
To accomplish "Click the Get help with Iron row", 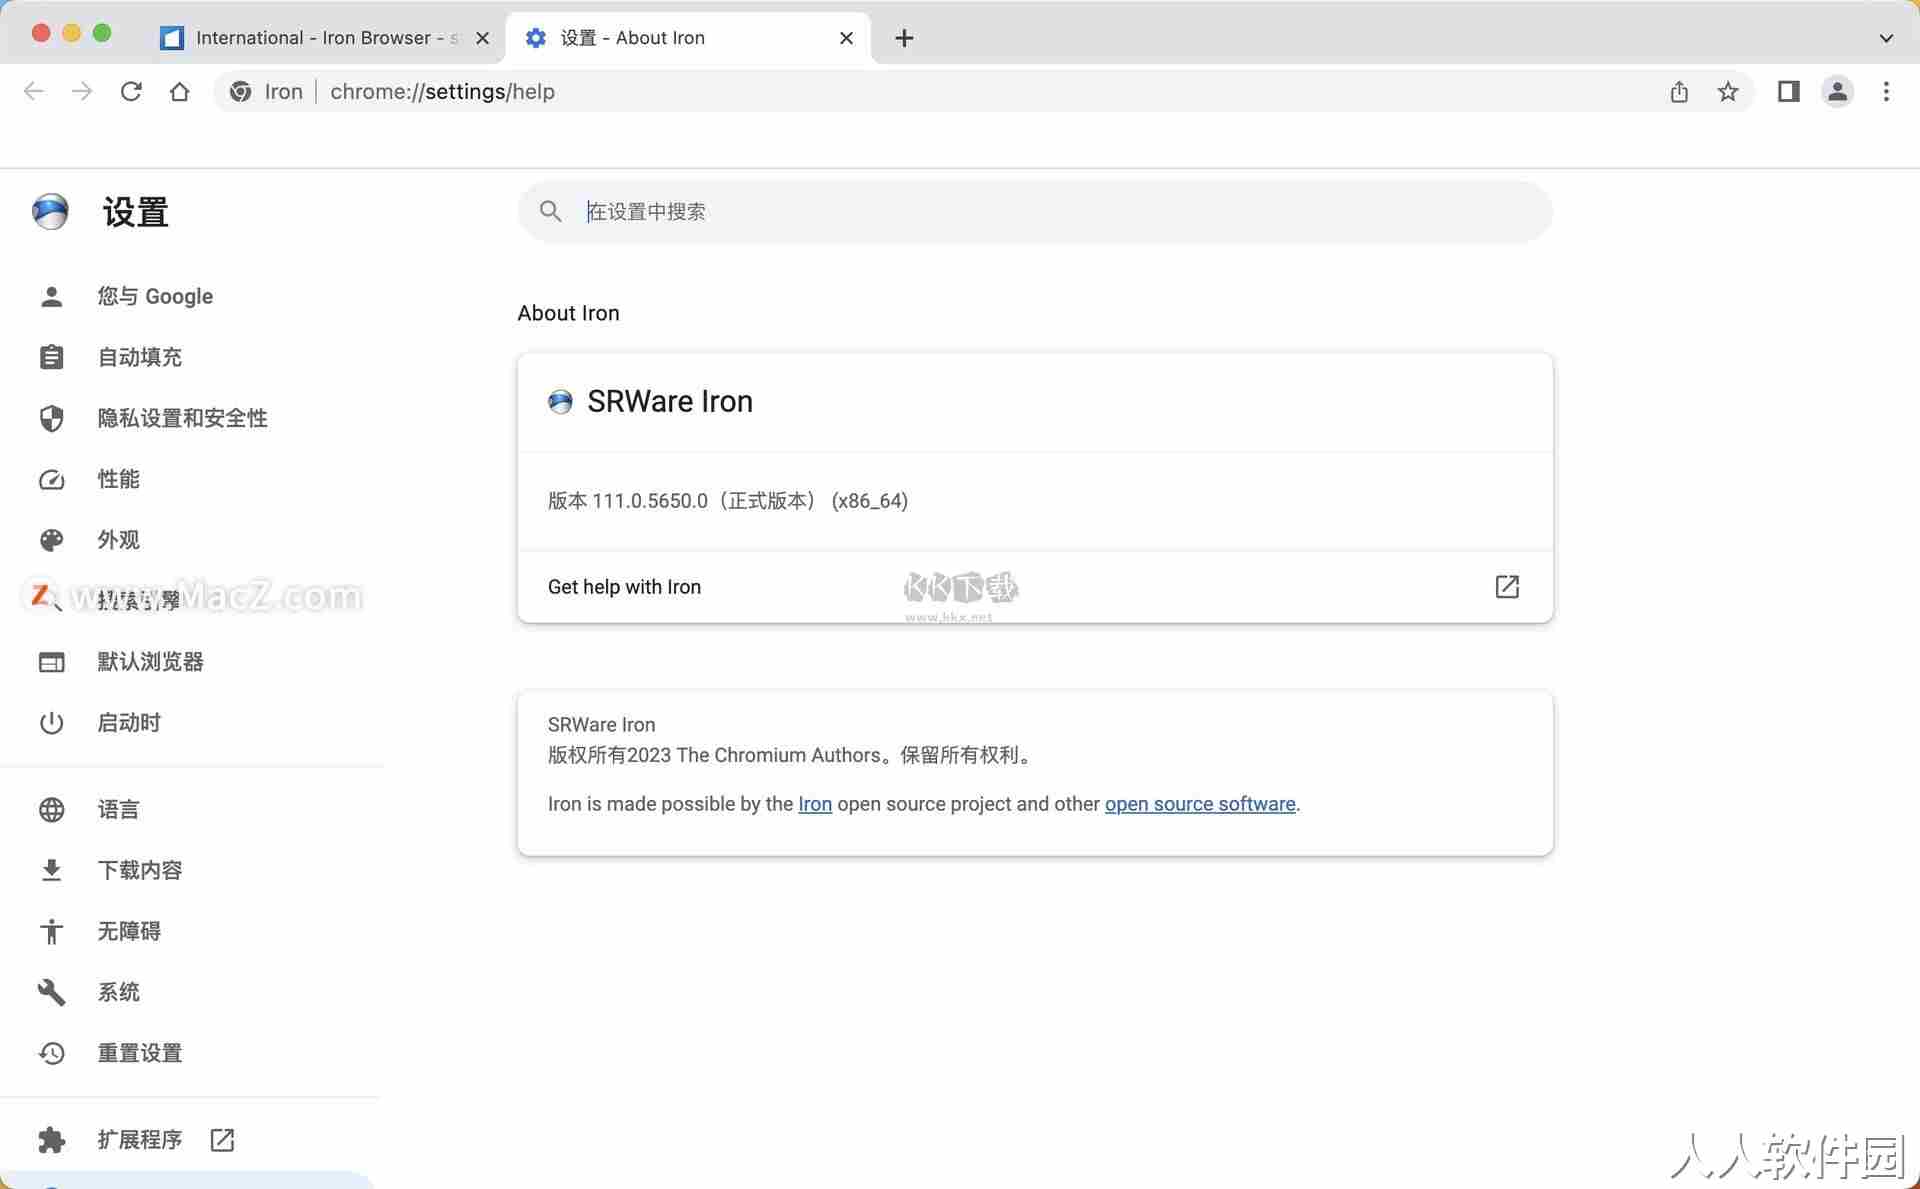I will [1035, 587].
